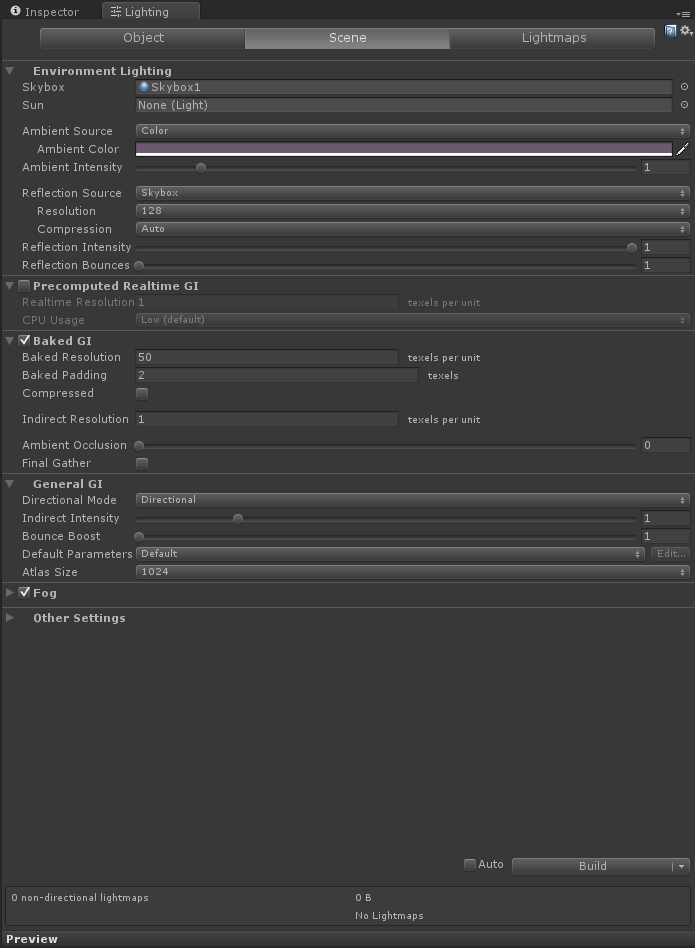Image resolution: width=695 pixels, height=948 pixels.
Task: Open the Directional Mode dropdown
Action: click(410, 499)
